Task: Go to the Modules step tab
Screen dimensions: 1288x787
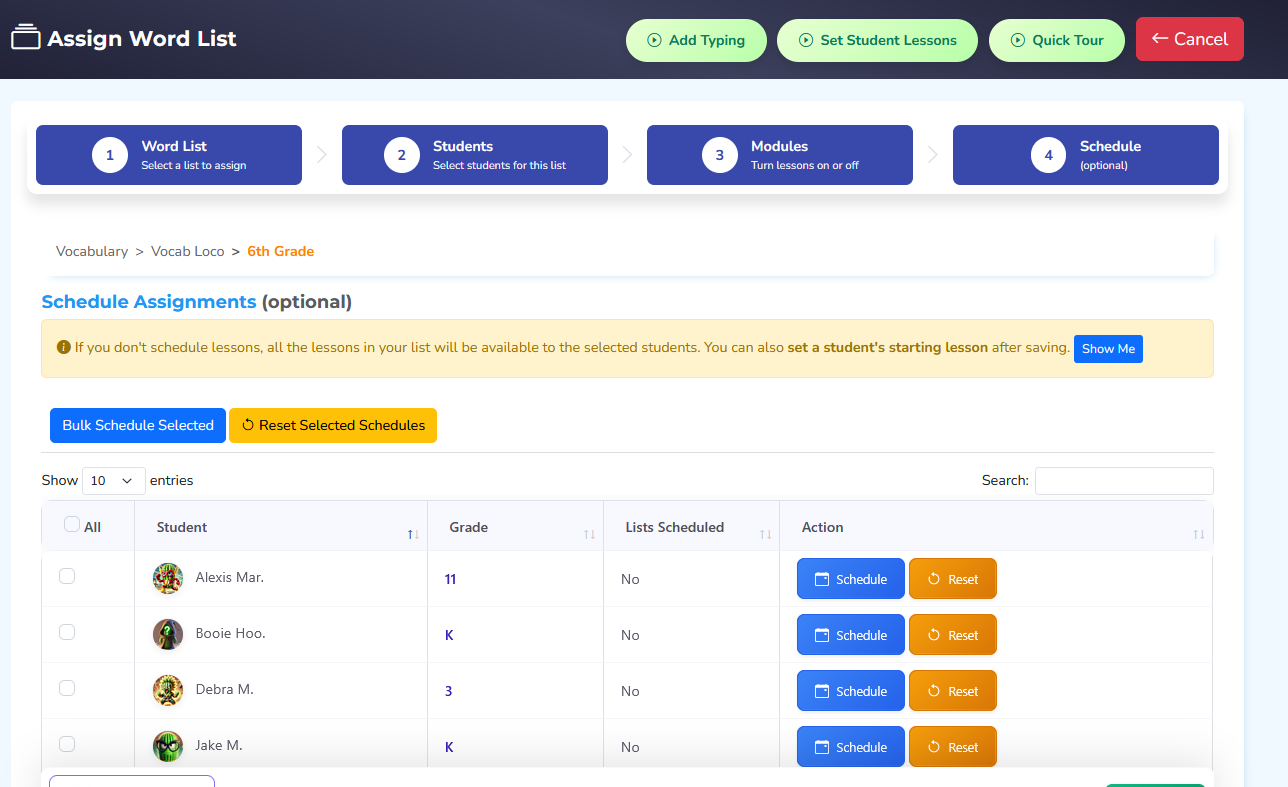Action: point(780,155)
